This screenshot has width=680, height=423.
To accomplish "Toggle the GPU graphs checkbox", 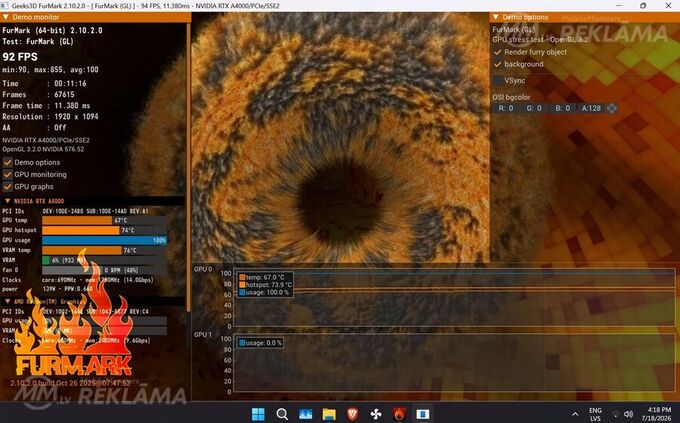I will (7, 187).
